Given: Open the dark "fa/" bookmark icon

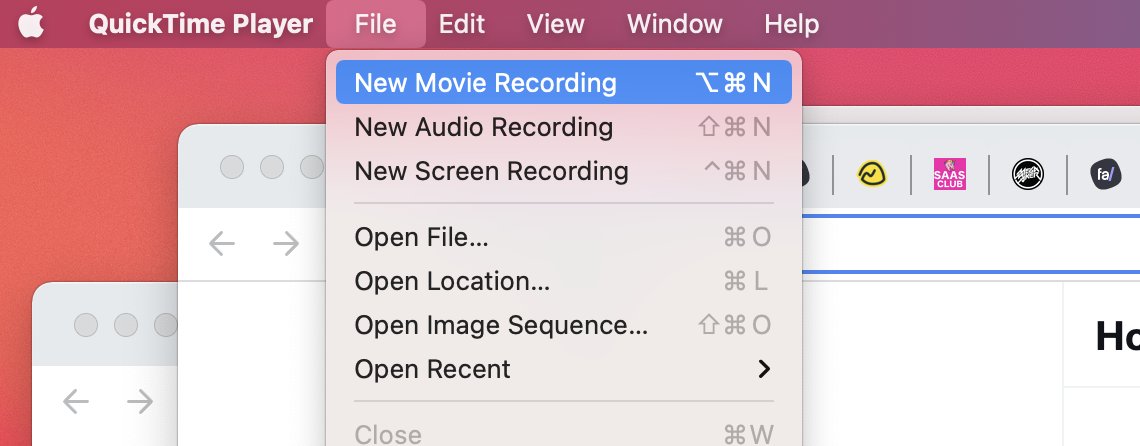Looking at the screenshot, I should click(x=1106, y=174).
